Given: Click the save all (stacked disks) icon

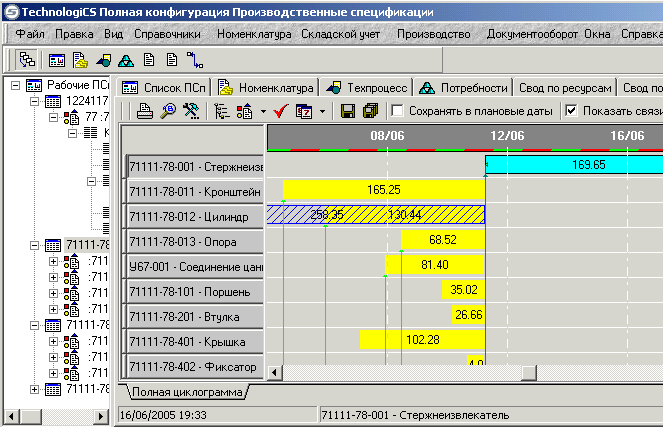Looking at the screenshot, I should point(370,111).
